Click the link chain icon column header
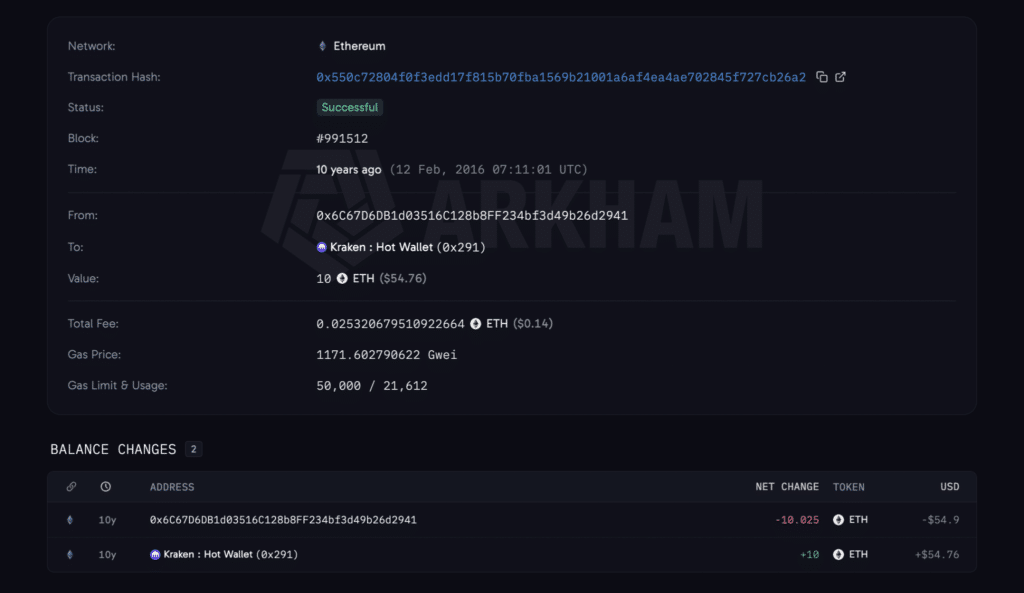The width and height of the screenshot is (1024, 593). click(x=71, y=487)
